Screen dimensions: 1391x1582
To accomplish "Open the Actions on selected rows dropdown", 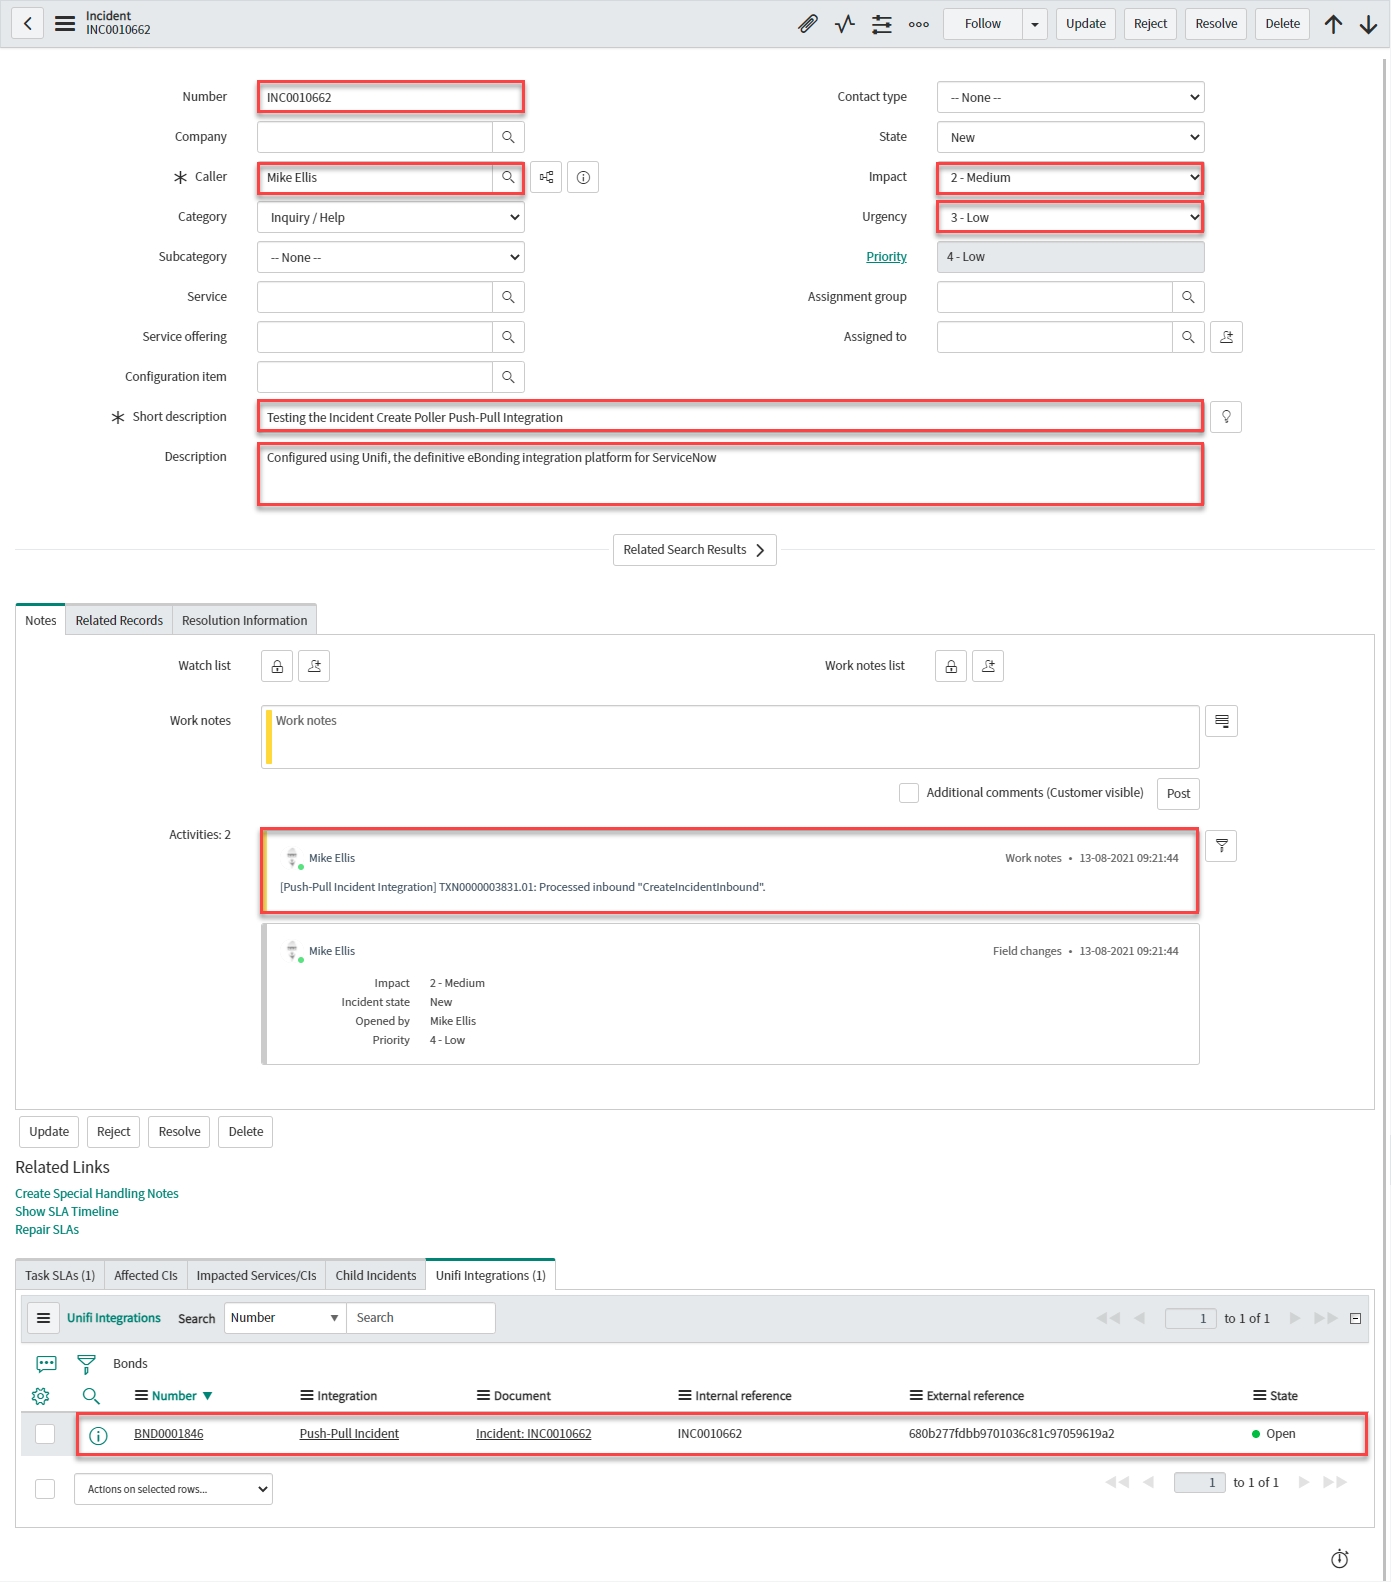I will click(x=173, y=1489).
